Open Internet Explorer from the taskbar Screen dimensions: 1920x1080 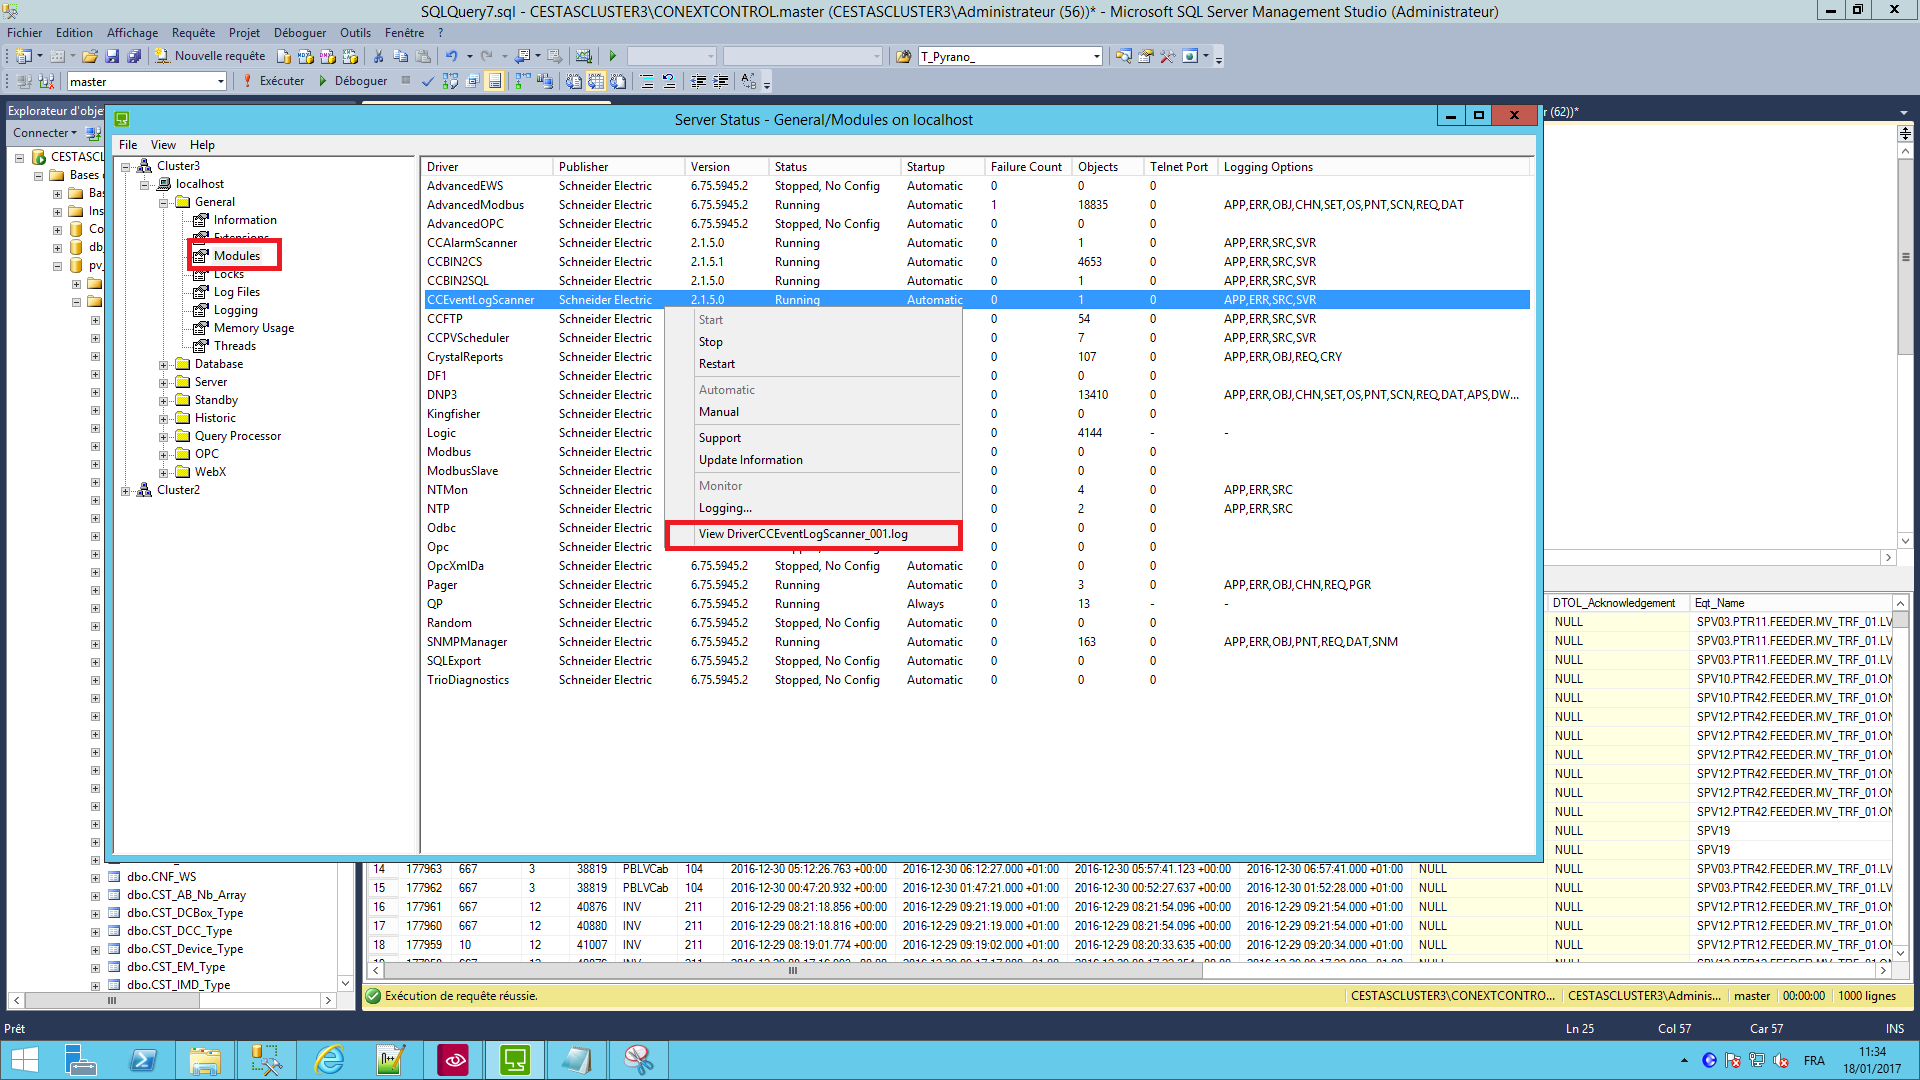click(329, 1060)
